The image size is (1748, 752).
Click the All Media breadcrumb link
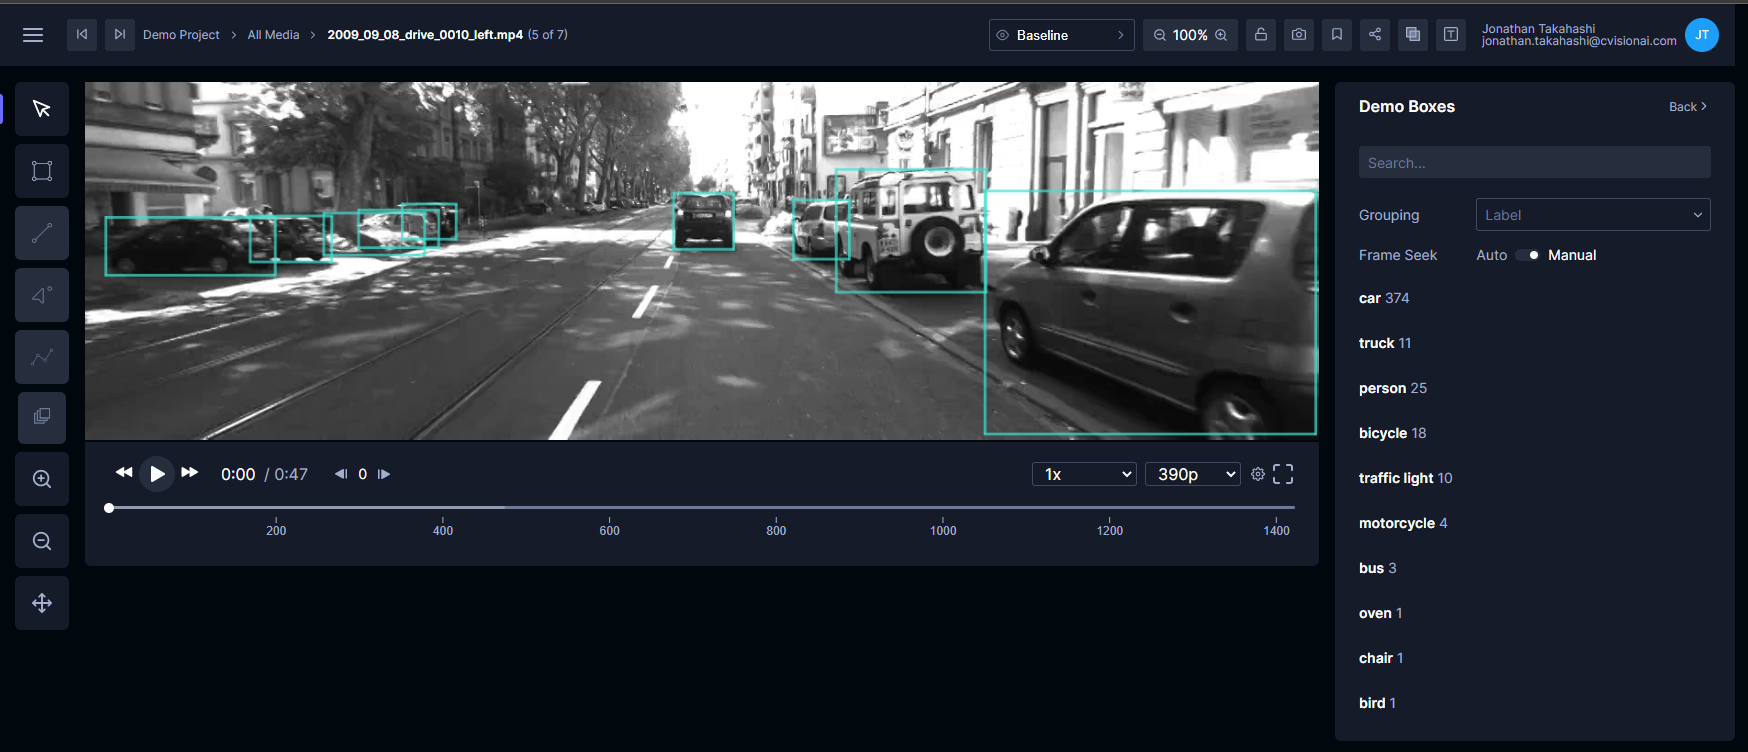pos(273,35)
